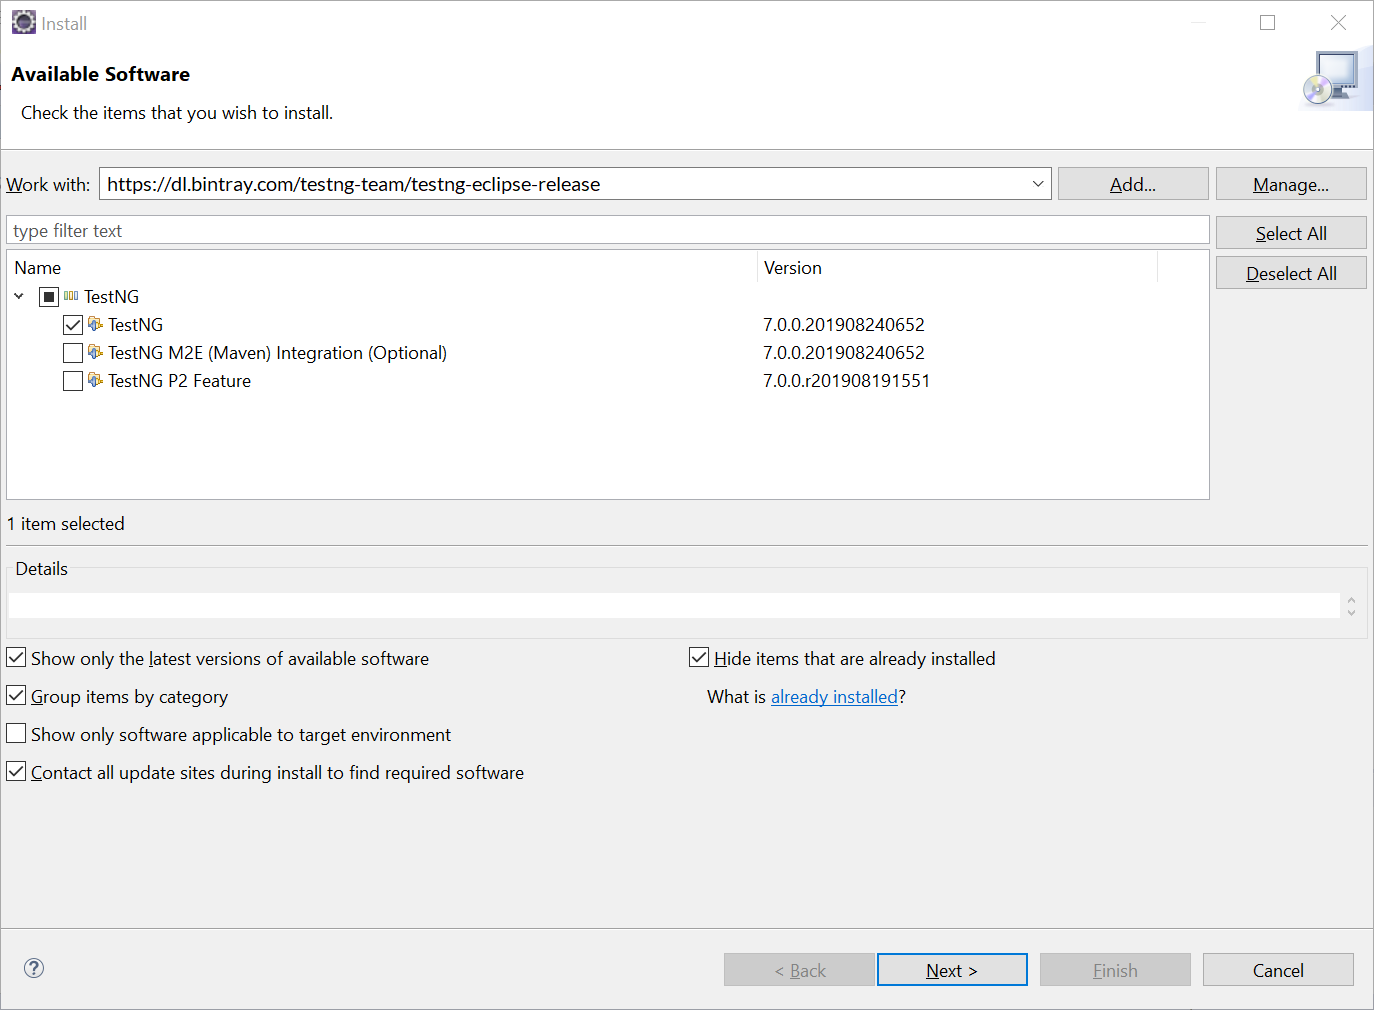Click the TestNG feature icon
1374x1010 pixels.
[95, 324]
